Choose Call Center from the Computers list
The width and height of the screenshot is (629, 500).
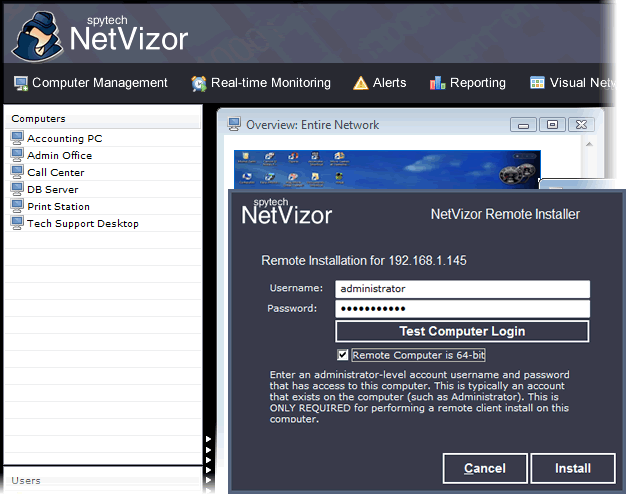[x=103, y=172]
